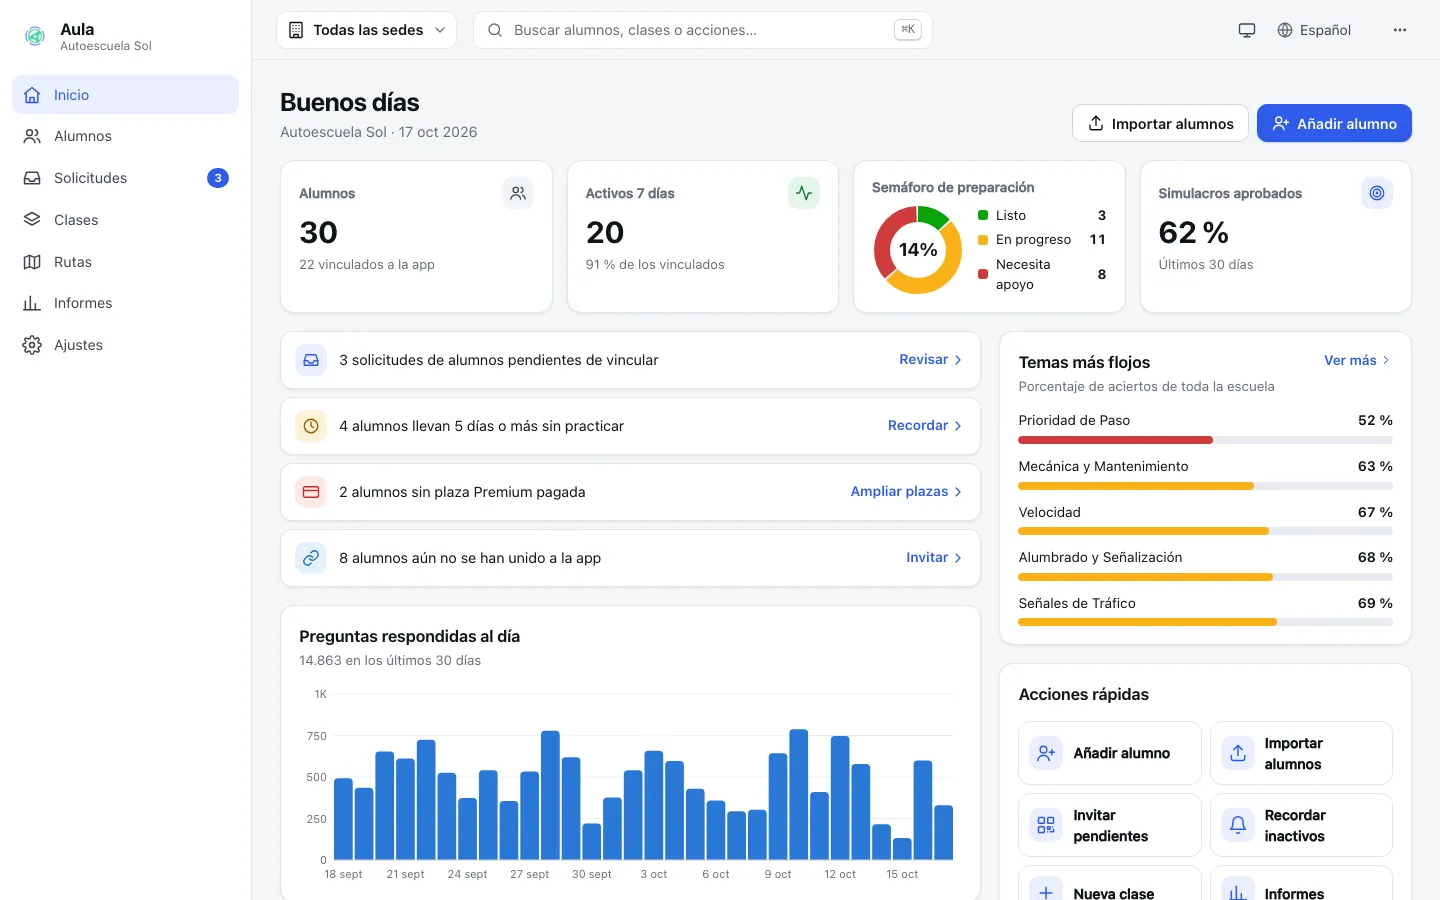The width and height of the screenshot is (1440, 900).
Task: Open Rutas in the sidebar
Action: pyautogui.click(x=125, y=262)
